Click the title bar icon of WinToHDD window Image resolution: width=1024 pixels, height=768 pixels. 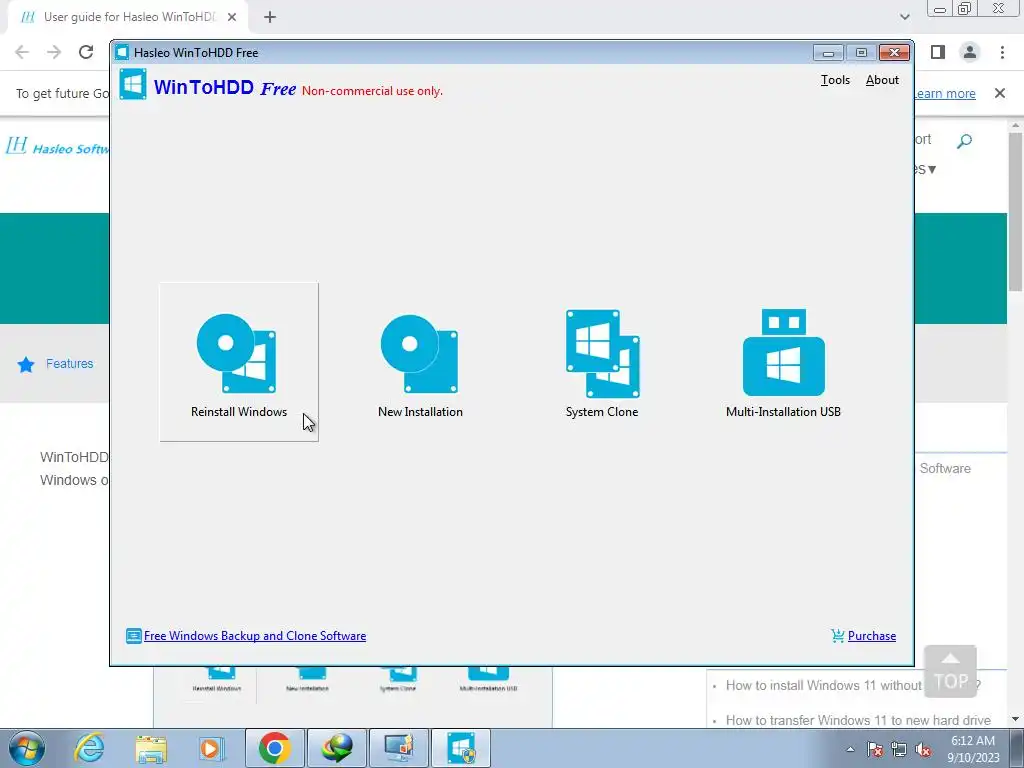(x=122, y=52)
